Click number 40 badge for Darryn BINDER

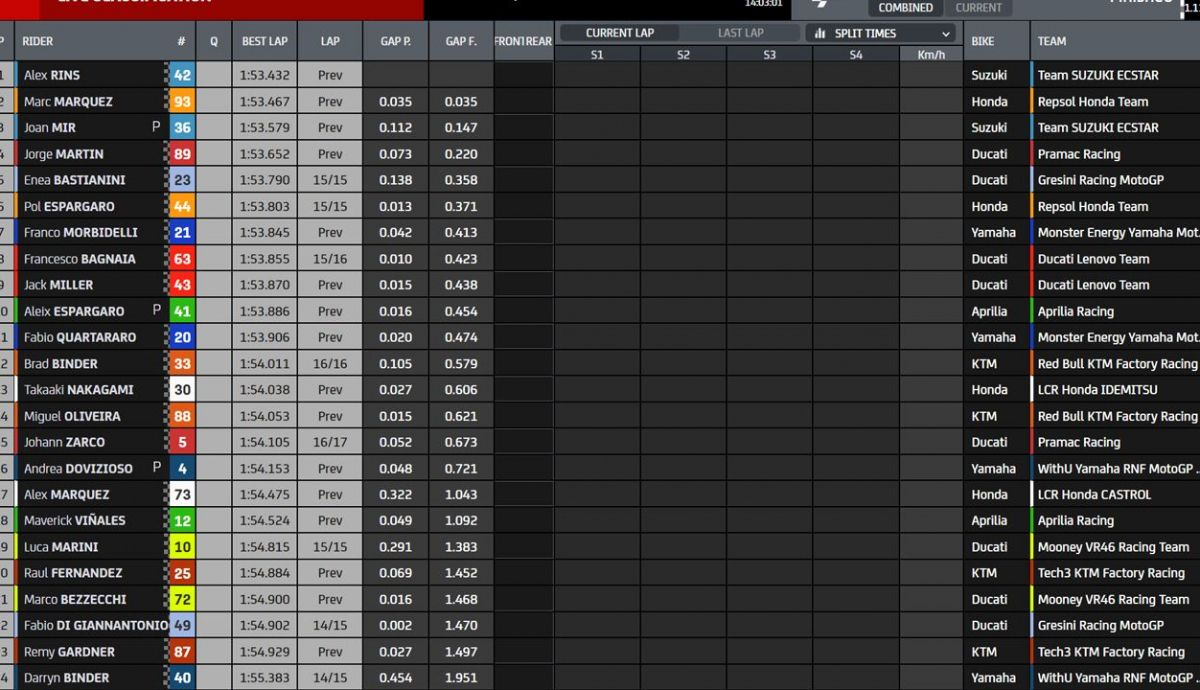click(182, 678)
